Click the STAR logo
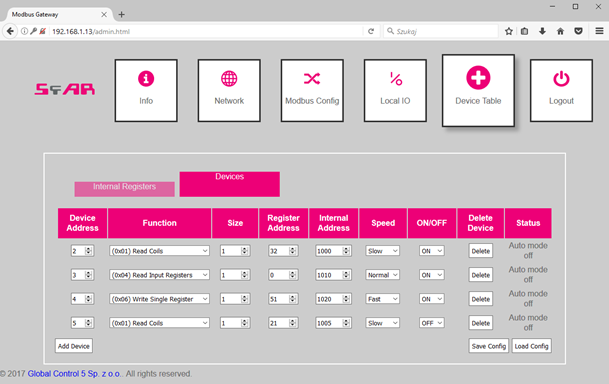This screenshot has width=609, height=384. pyautogui.click(x=64, y=89)
